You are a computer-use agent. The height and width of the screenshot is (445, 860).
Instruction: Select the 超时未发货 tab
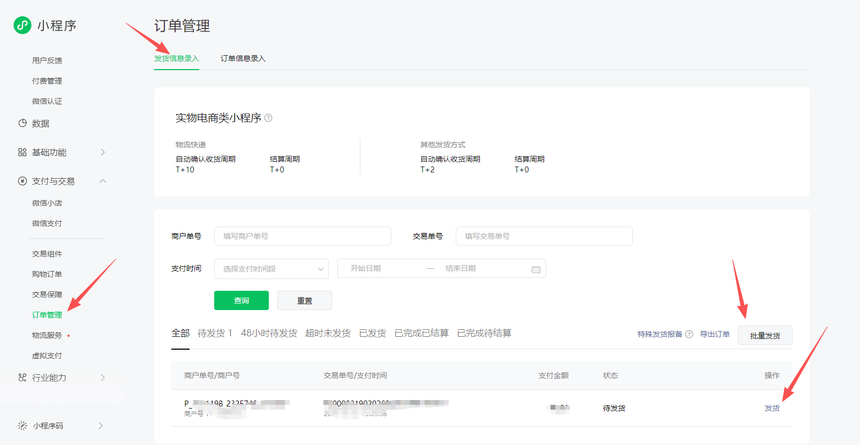pyautogui.click(x=328, y=333)
